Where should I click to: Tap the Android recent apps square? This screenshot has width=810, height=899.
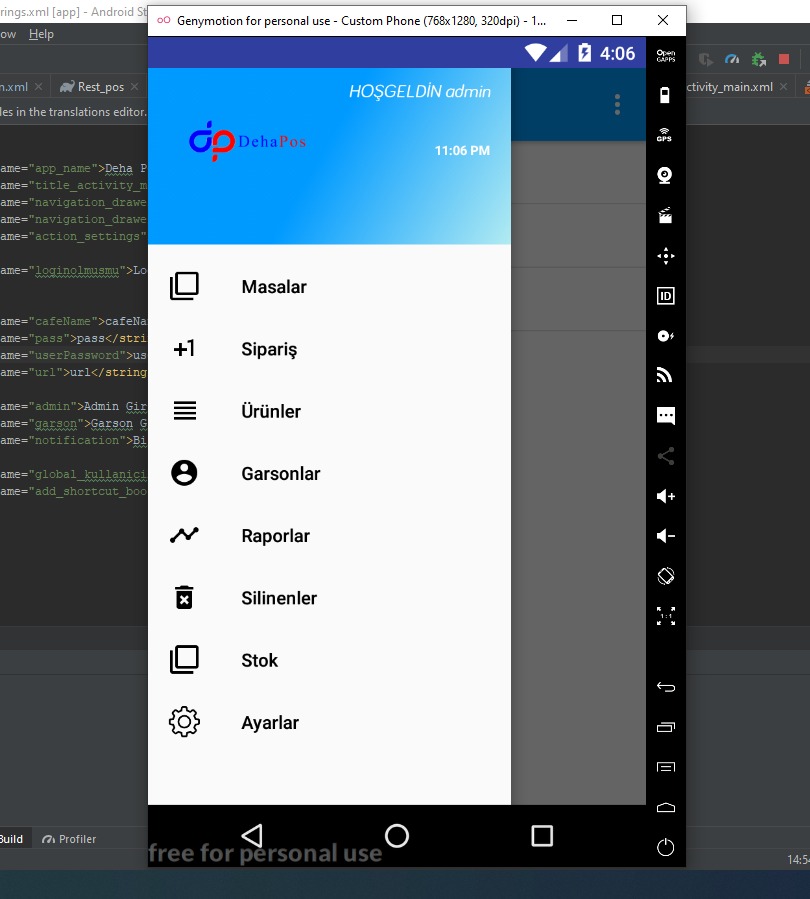pos(542,836)
